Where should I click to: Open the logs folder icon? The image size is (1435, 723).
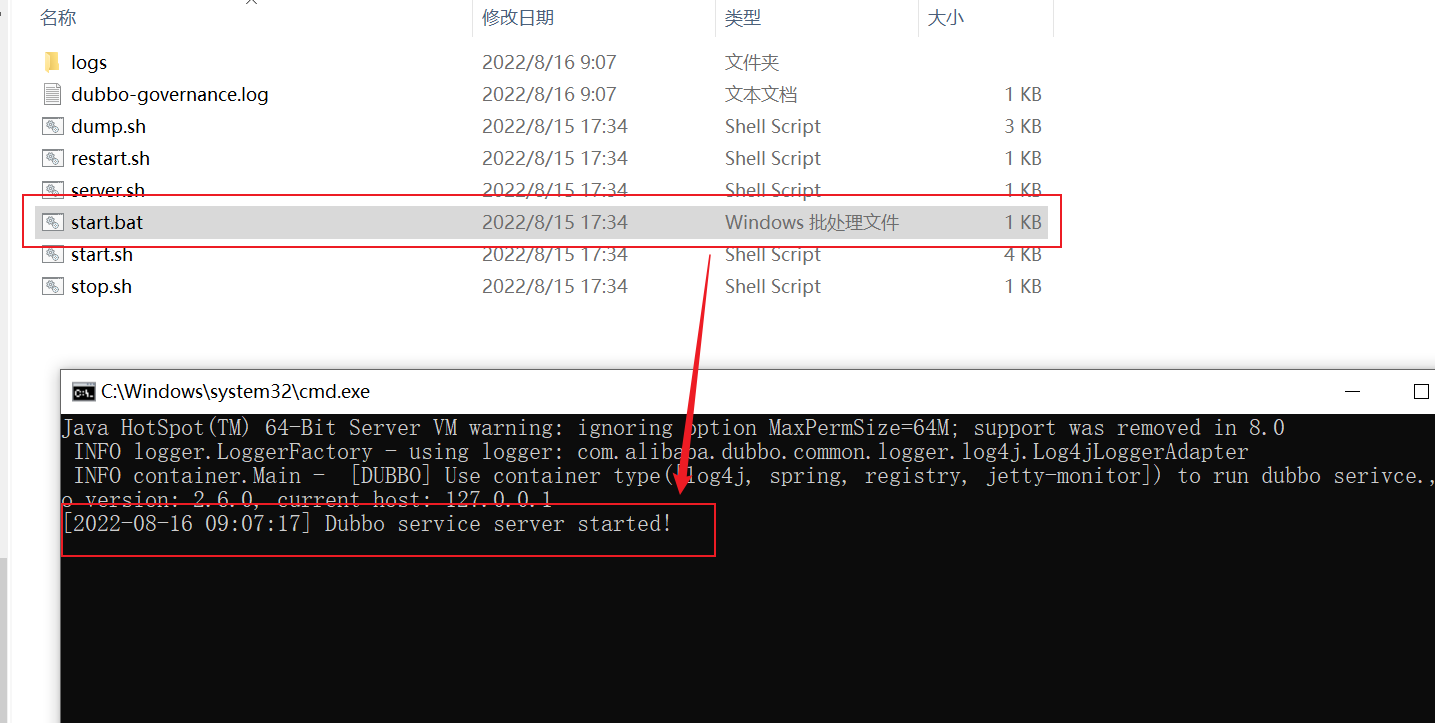(53, 62)
